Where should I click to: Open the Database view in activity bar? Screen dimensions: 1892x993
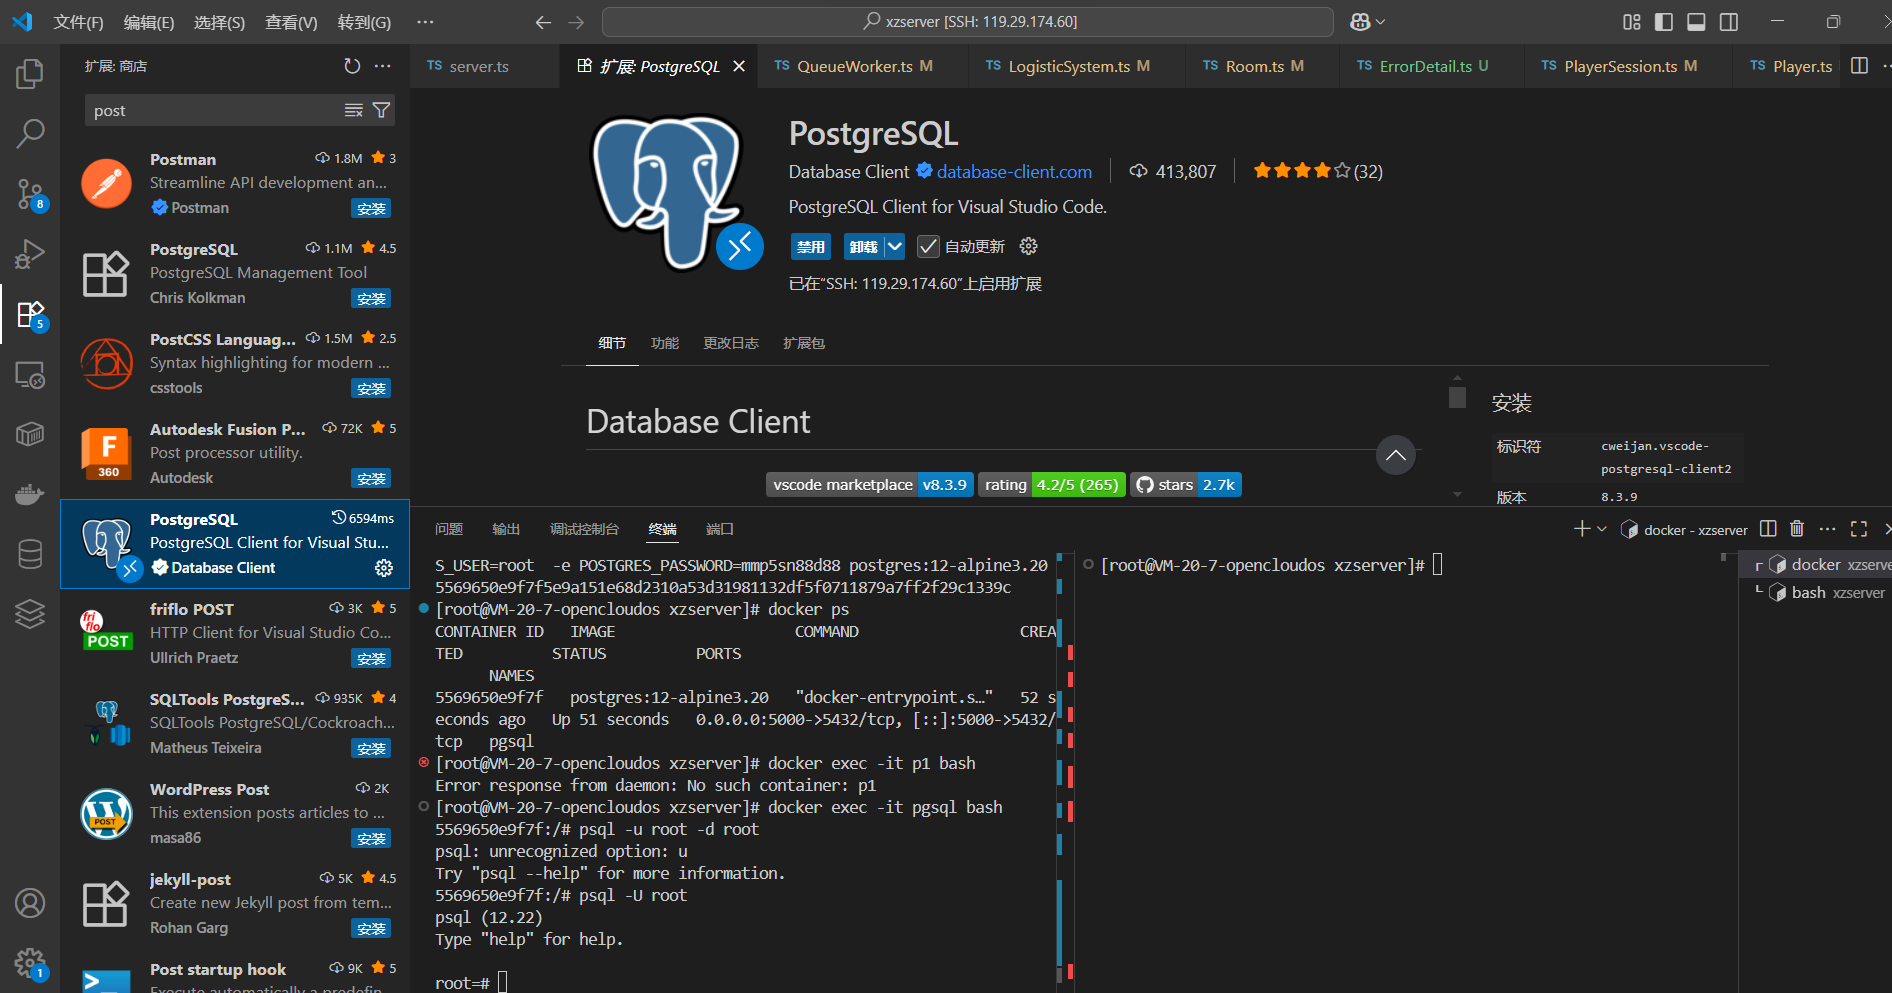tap(30, 553)
